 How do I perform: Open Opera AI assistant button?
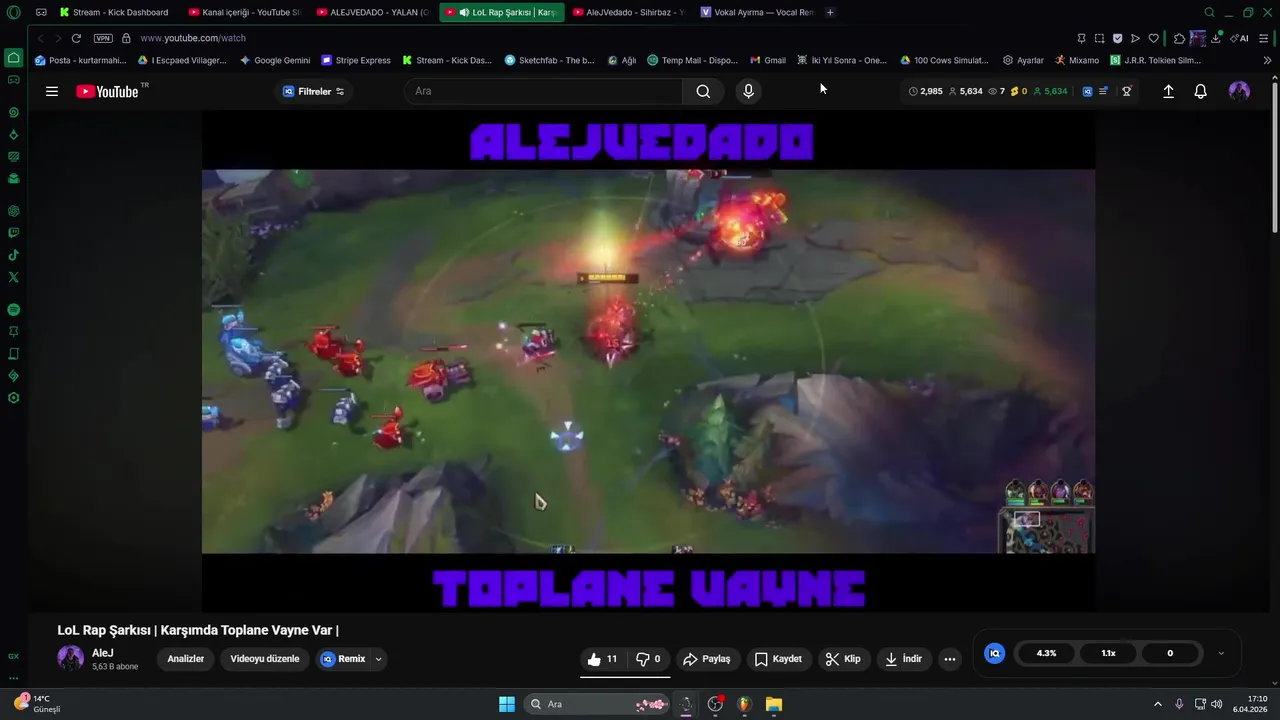[1239, 38]
